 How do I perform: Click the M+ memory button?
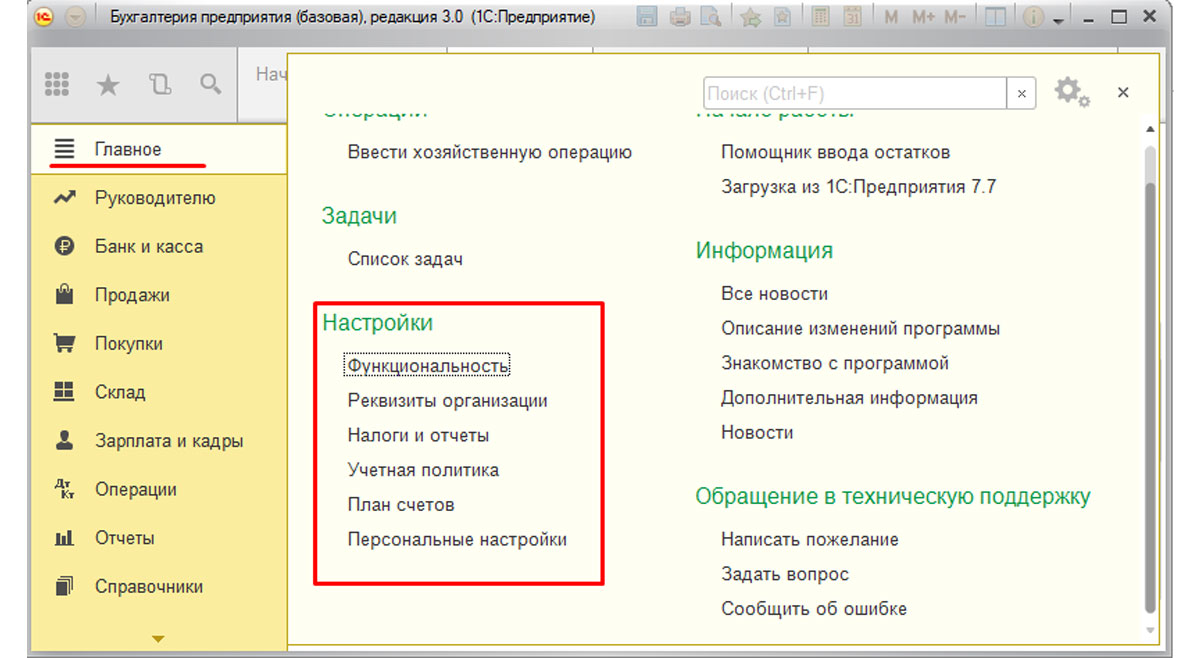tap(924, 17)
